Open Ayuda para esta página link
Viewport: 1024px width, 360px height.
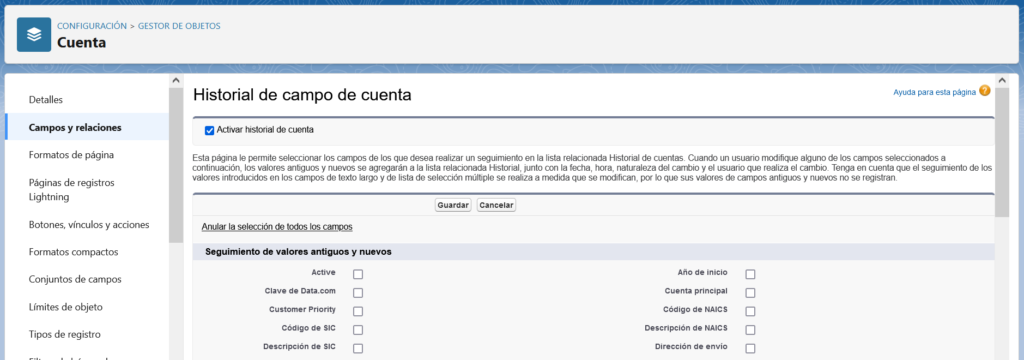[935, 93]
